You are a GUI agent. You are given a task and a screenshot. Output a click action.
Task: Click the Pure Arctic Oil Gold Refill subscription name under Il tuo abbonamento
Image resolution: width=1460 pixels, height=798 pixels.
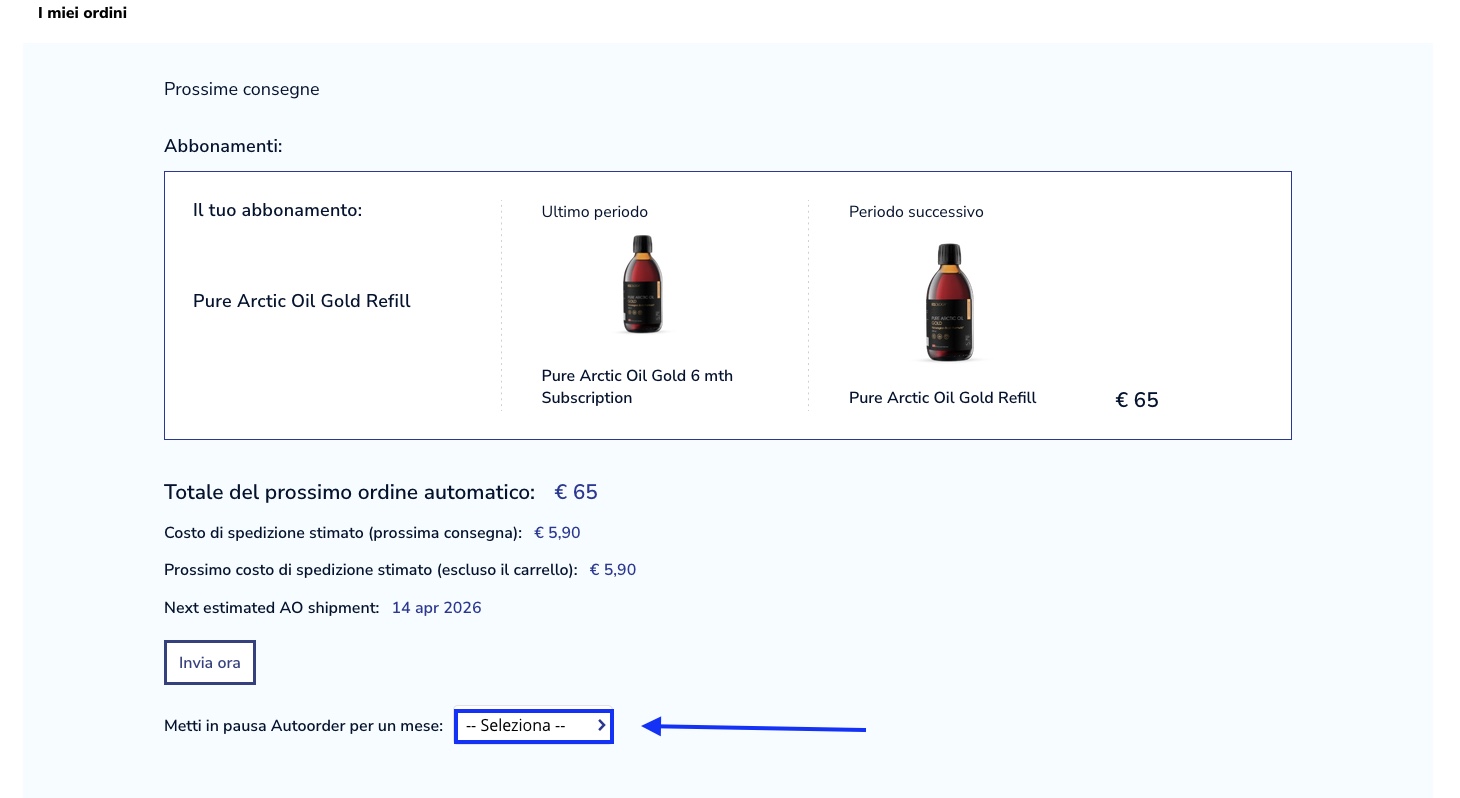click(302, 301)
